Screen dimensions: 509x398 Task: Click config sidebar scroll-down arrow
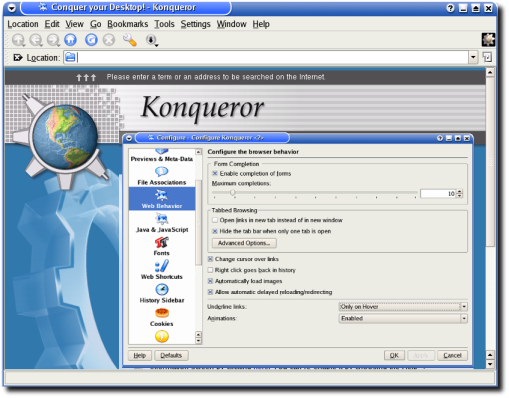click(198, 341)
